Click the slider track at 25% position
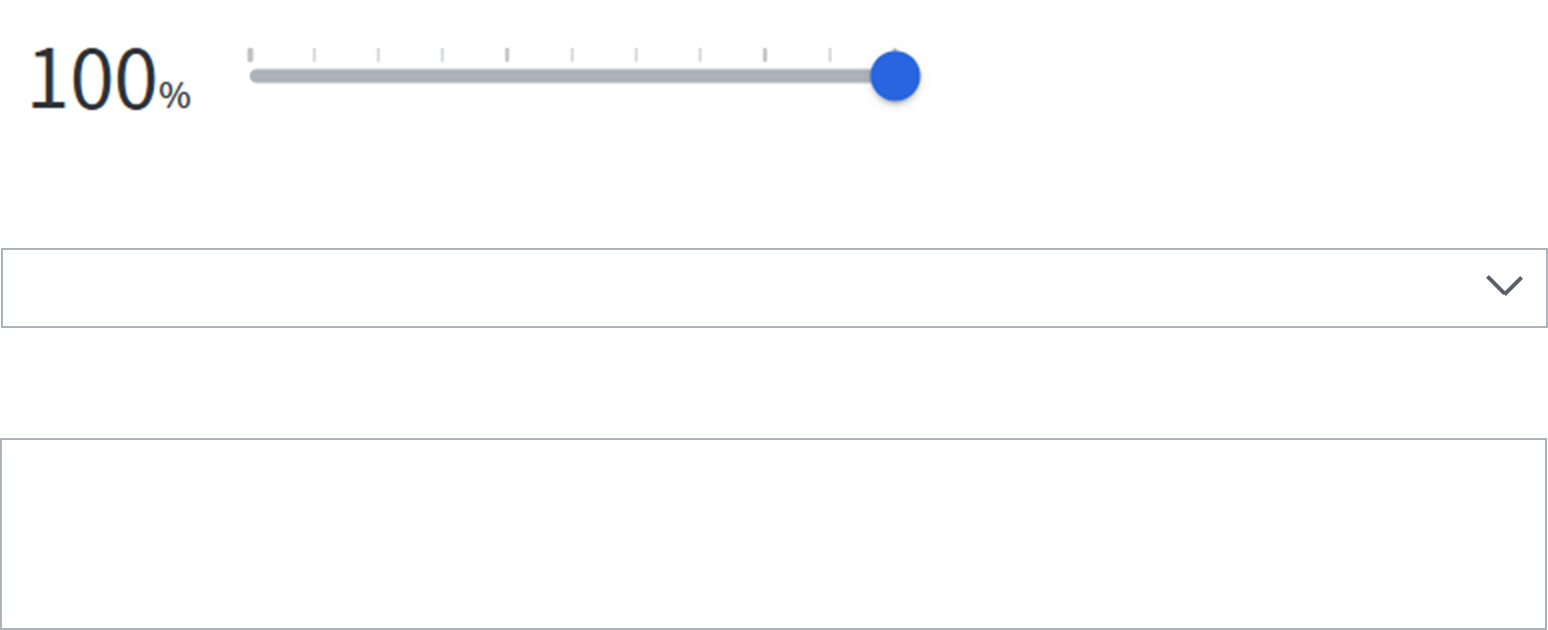 (x=411, y=77)
